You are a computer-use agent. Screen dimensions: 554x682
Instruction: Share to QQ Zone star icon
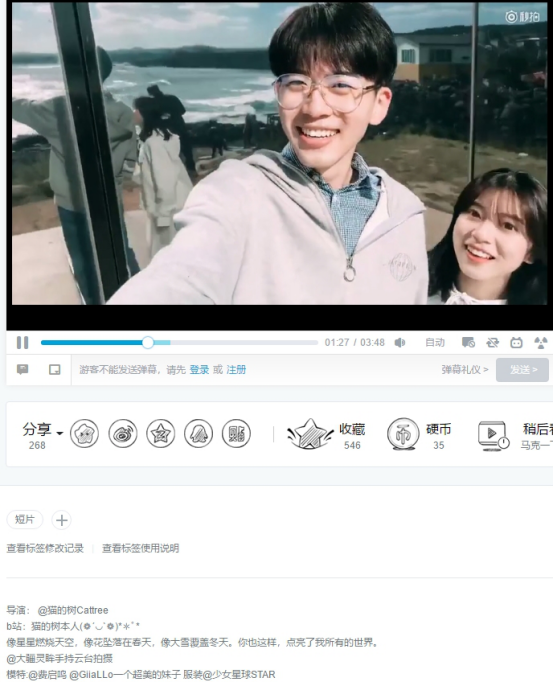click(84, 433)
